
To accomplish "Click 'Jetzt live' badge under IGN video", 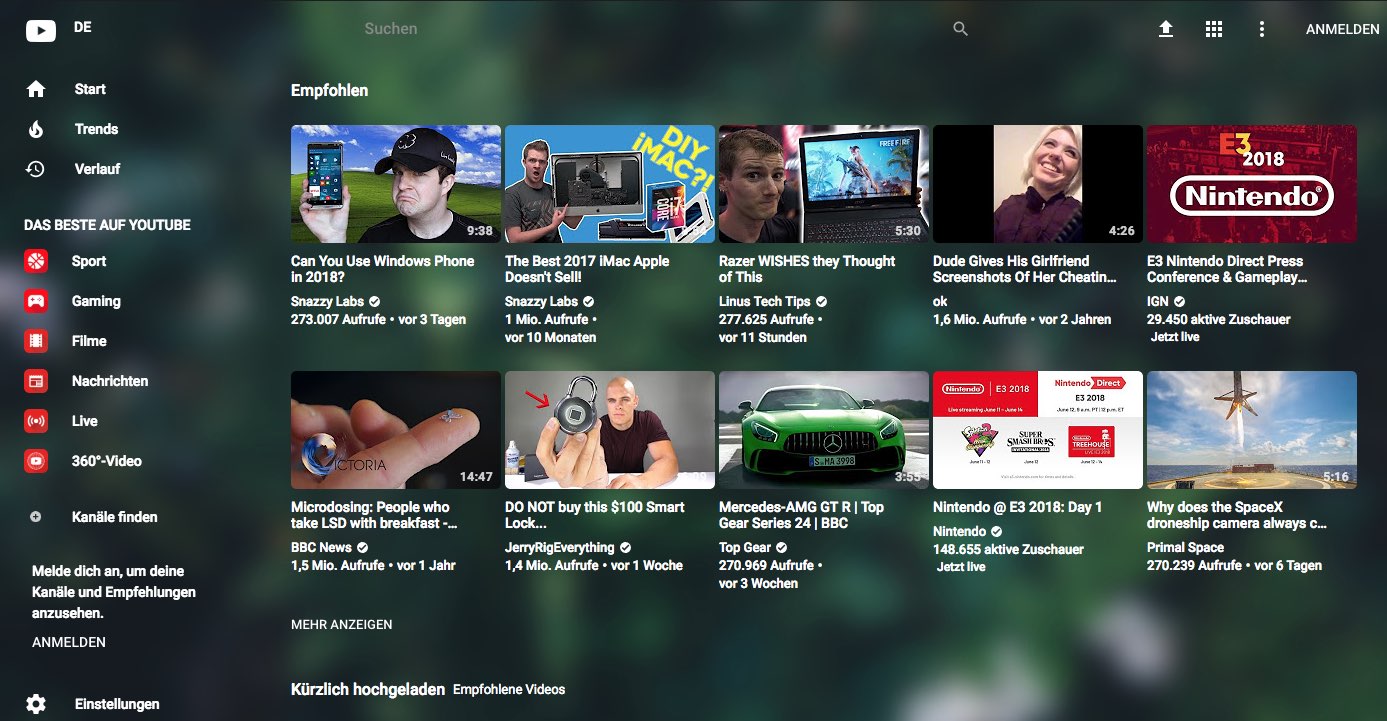I will (1175, 337).
